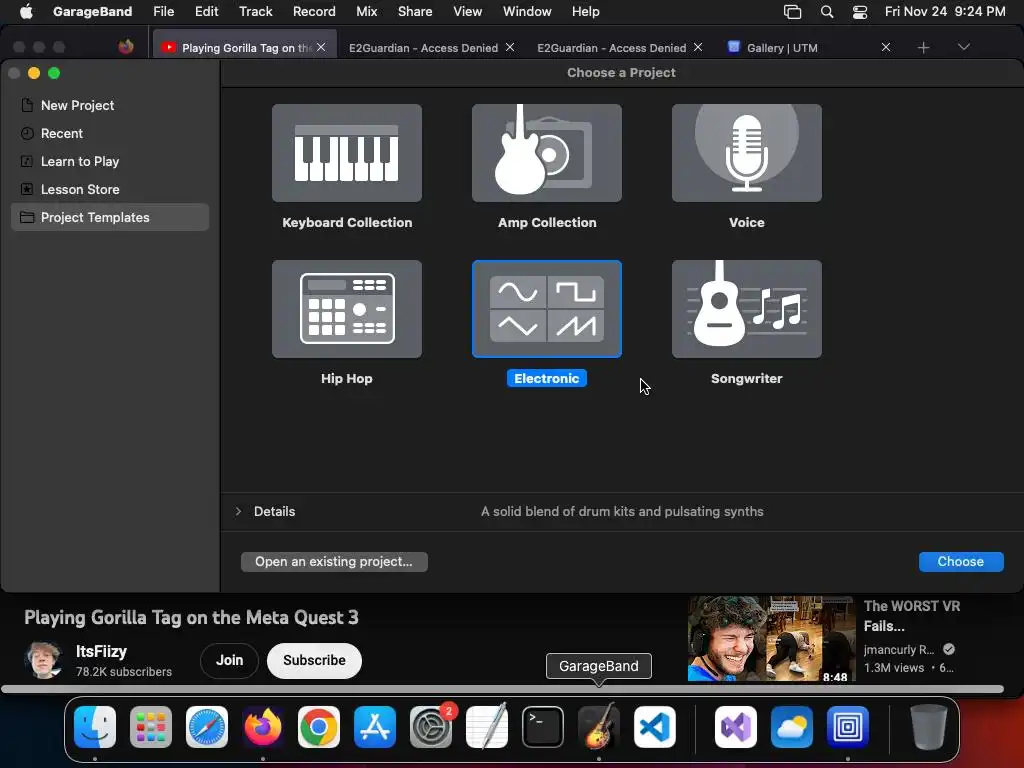1024x768 pixels.
Task: Open System Settings from the Dock
Action: tap(431, 727)
